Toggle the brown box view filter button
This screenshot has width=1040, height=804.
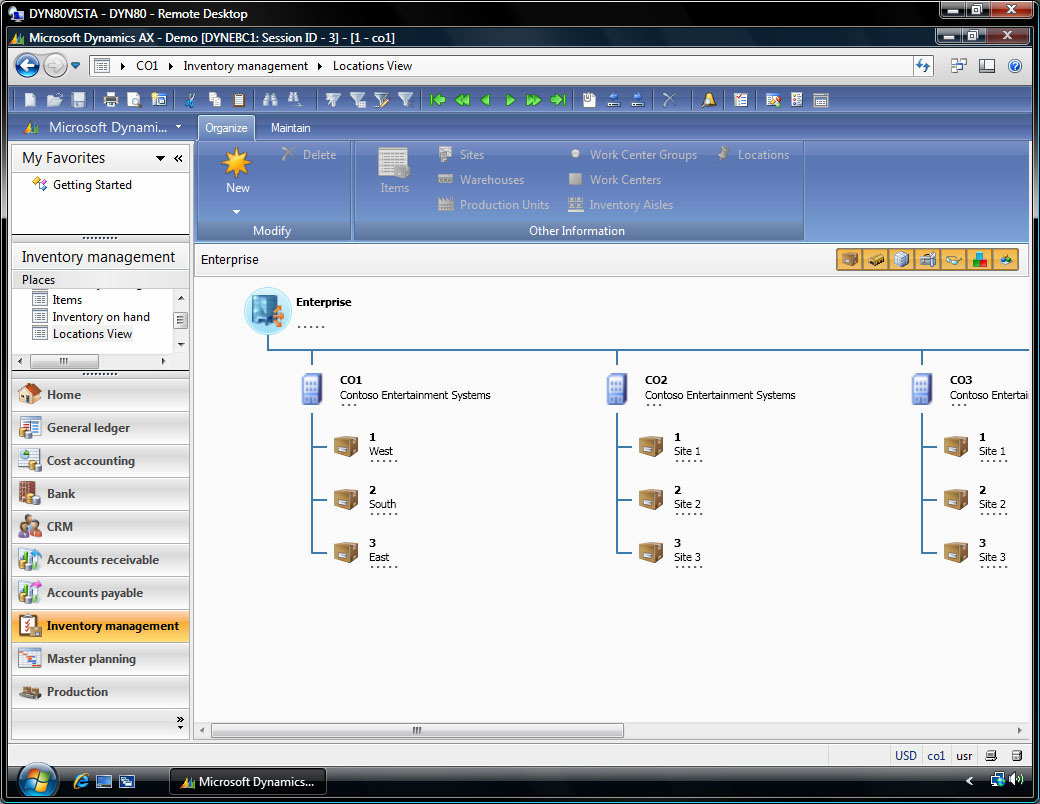pos(849,260)
